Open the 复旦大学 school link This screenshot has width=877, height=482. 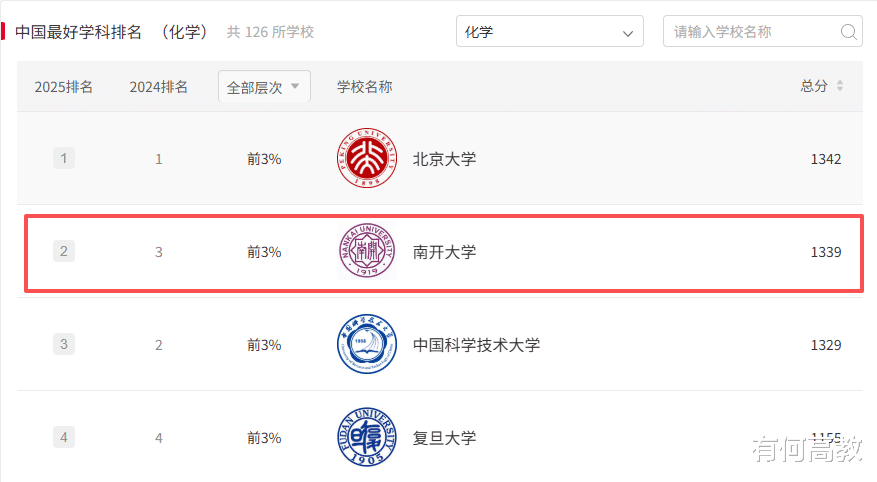coord(445,438)
